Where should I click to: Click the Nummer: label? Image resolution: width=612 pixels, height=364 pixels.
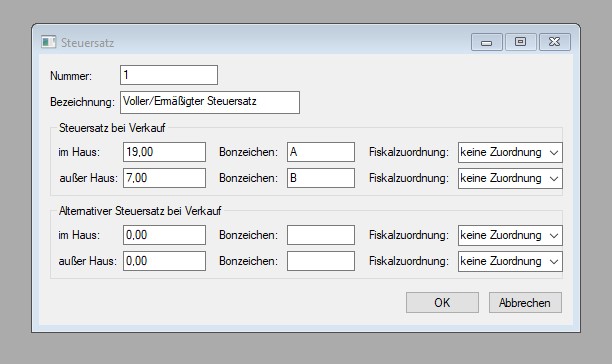click(x=71, y=76)
